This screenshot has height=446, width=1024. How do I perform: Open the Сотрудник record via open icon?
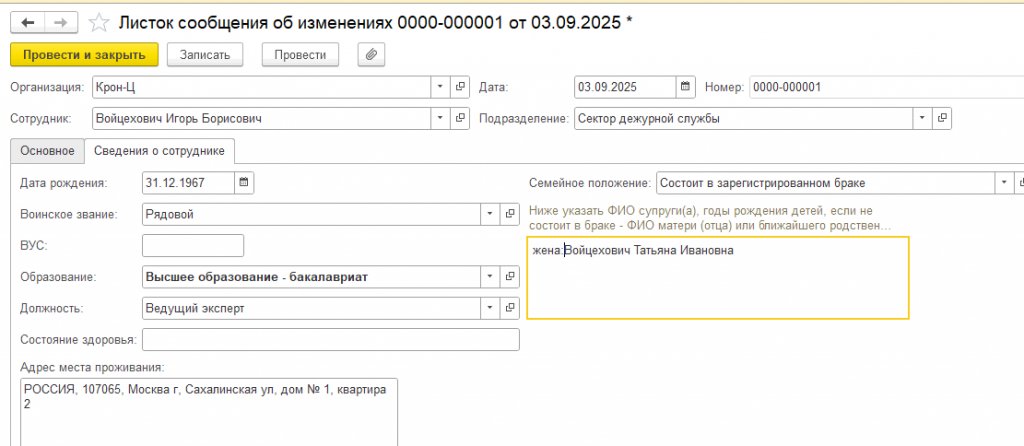pos(460,118)
